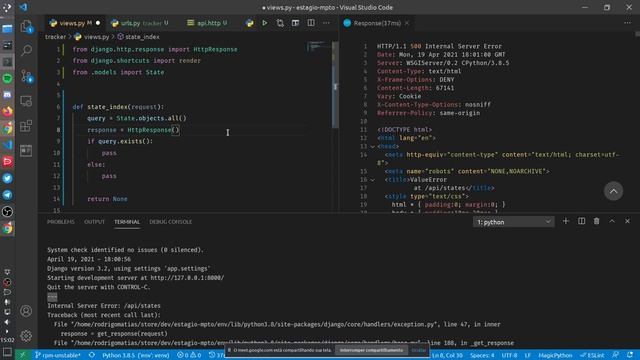
Task: Change end of line sequence 'LF'
Action: click(527, 355)
